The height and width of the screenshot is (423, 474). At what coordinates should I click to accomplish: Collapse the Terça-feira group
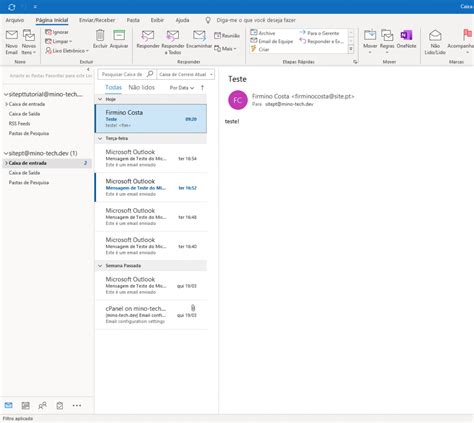pos(100,138)
